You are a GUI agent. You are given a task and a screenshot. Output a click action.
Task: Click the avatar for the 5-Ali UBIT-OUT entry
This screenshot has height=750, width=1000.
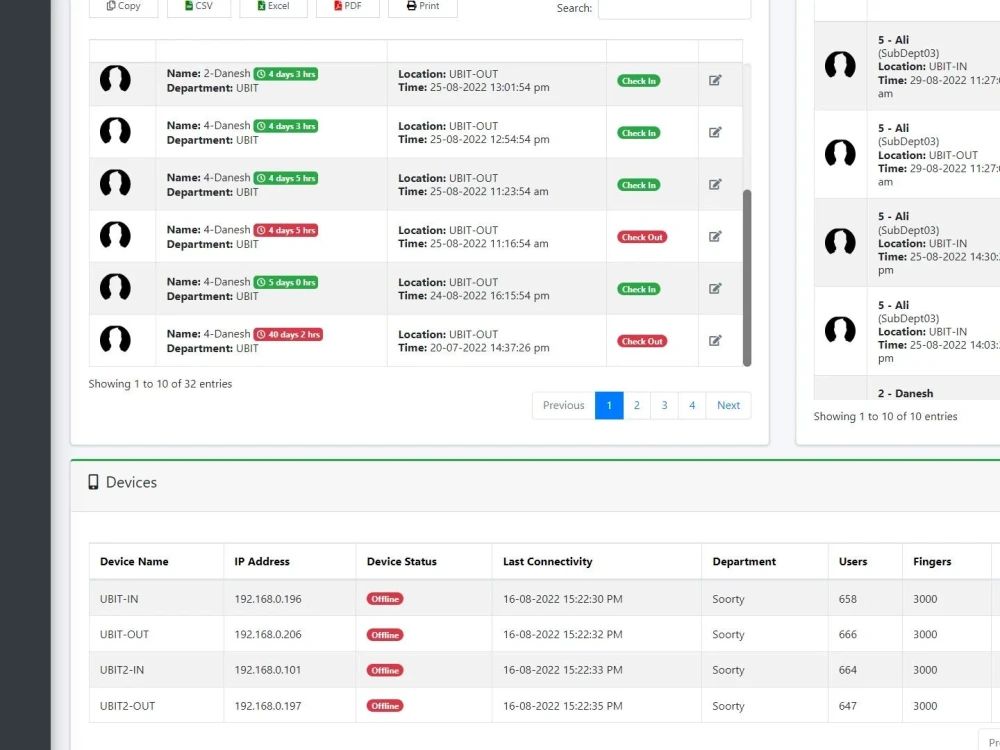point(840,154)
